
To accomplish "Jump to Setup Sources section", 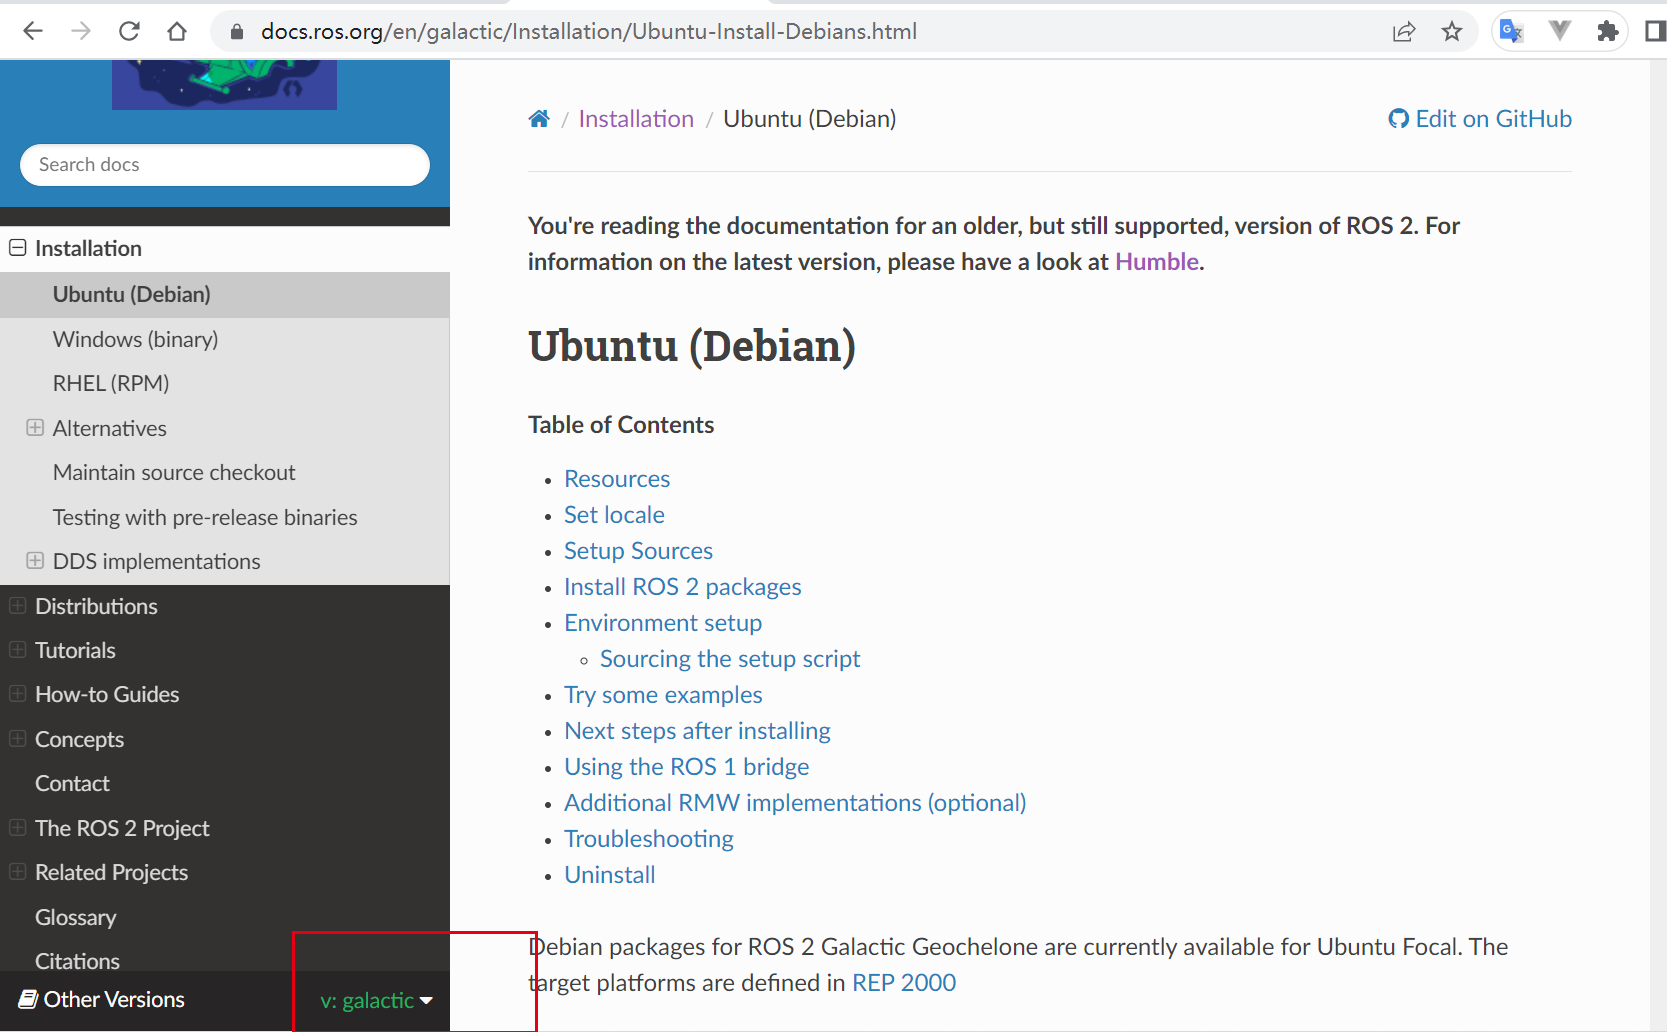I will pos(638,551).
